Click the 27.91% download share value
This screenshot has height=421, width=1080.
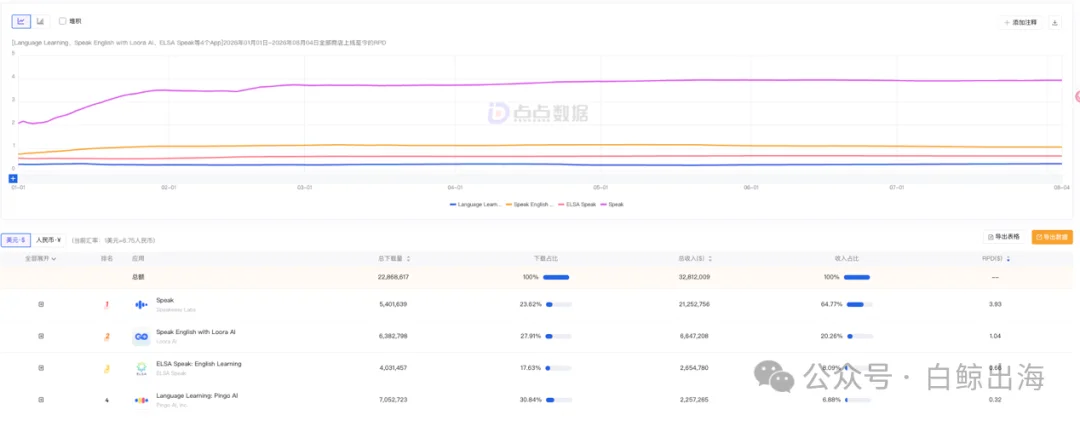coord(530,336)
